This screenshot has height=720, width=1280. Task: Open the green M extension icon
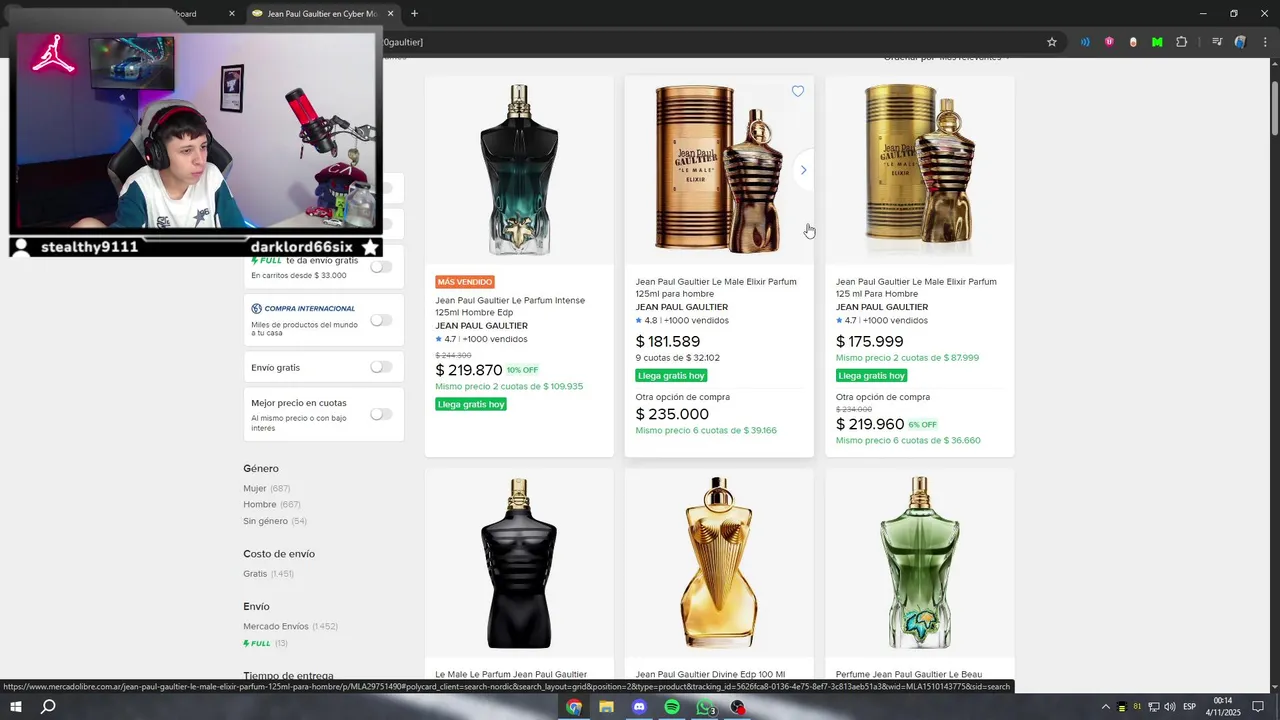(x=1157, y=42)
